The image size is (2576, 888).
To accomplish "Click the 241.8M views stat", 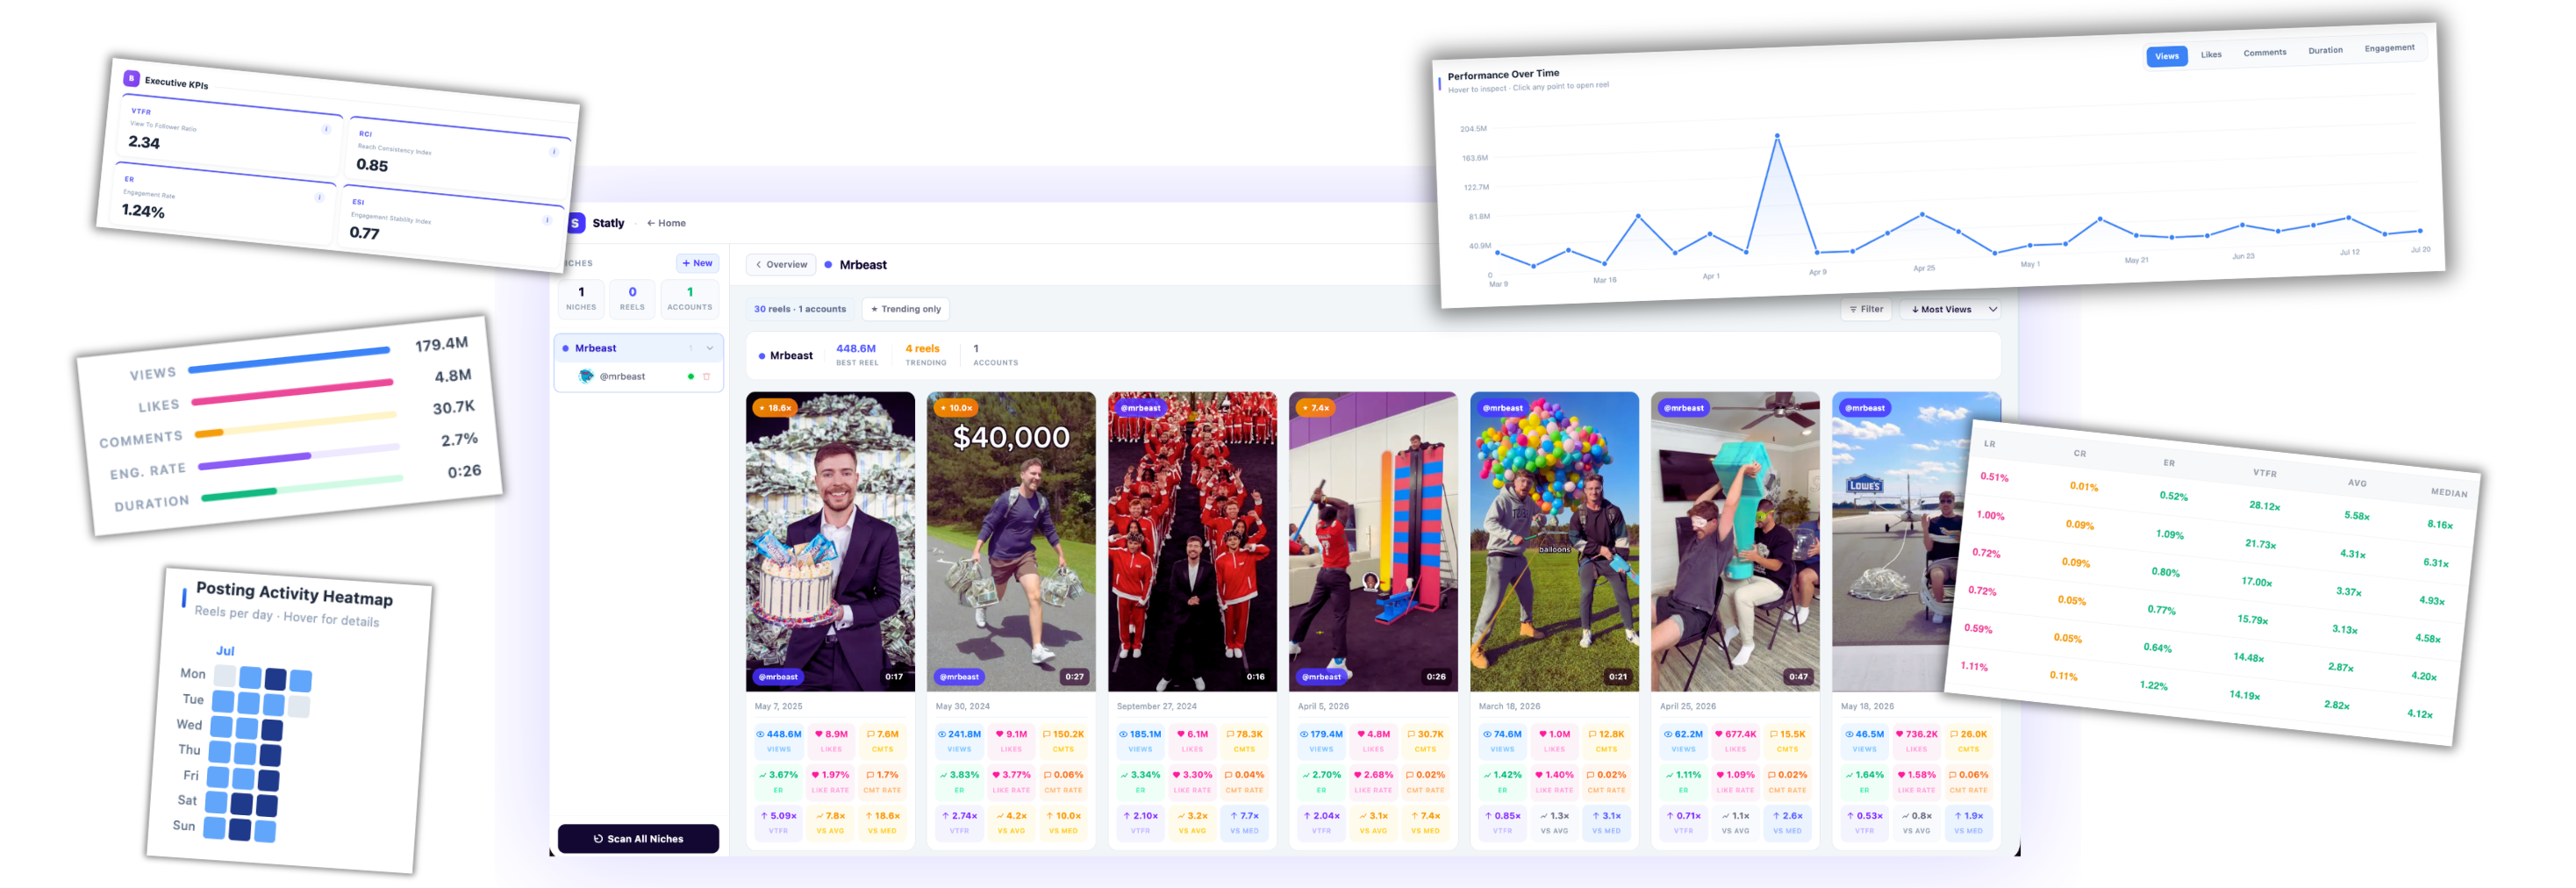I will pyautogui.click(x=960, y=740).
